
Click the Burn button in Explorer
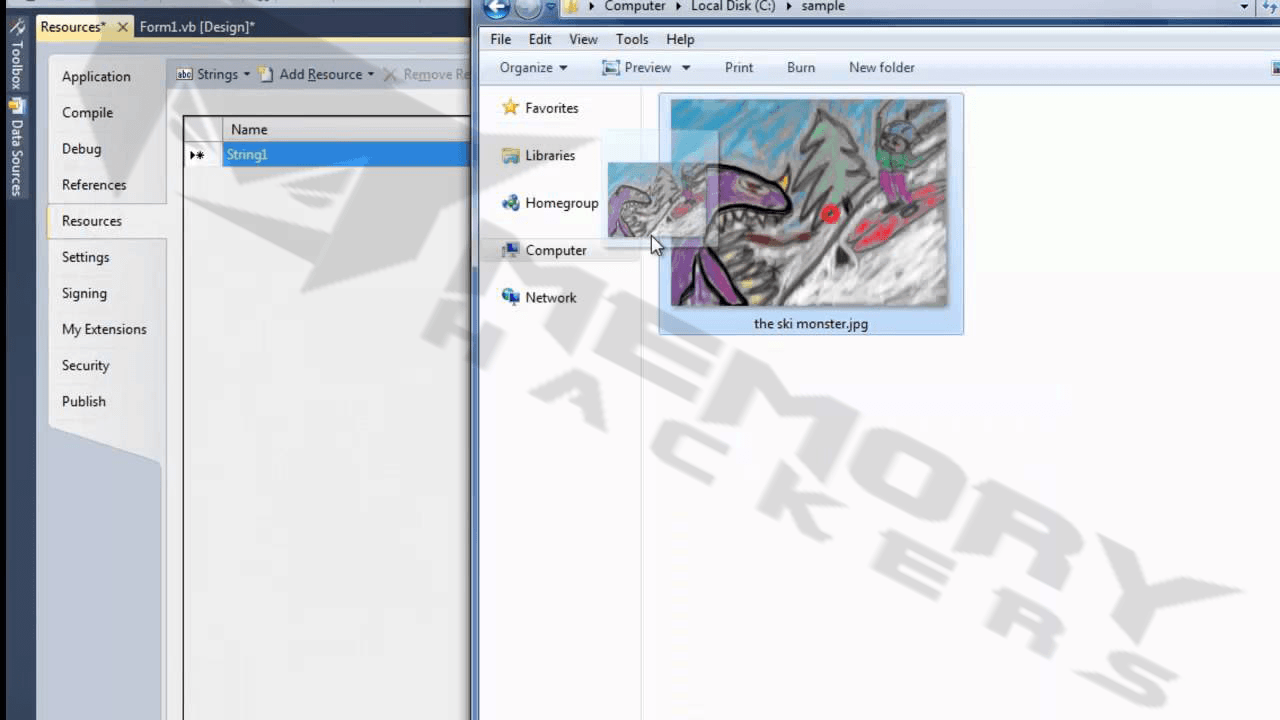(x=801, y=68)
